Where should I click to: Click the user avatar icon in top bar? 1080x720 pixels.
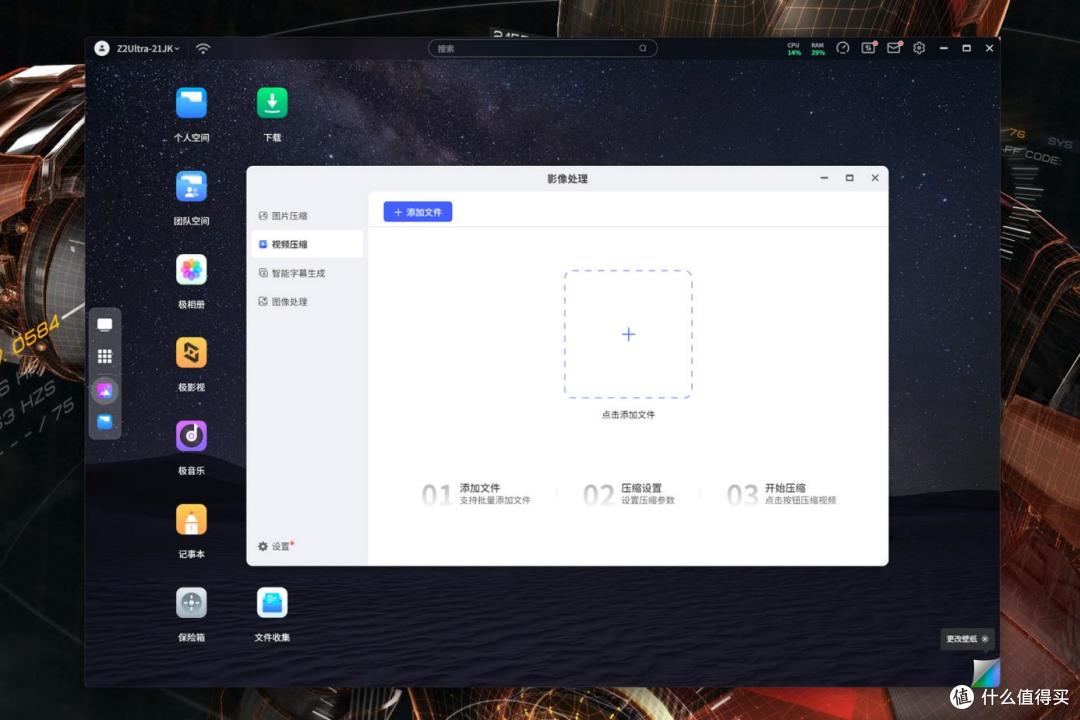point(102,48)
